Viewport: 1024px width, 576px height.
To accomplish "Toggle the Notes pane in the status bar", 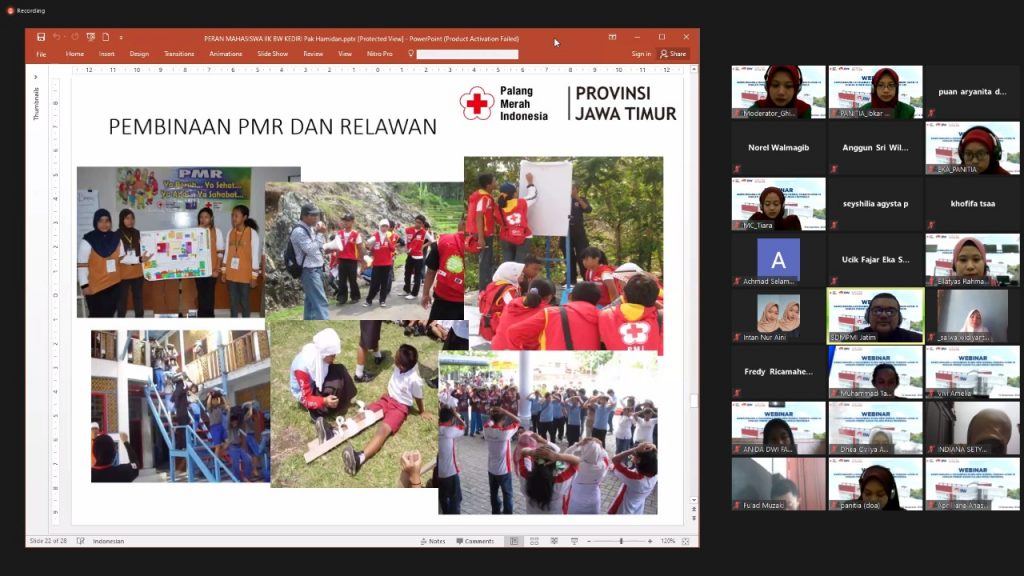I will [x=432, y=541].
